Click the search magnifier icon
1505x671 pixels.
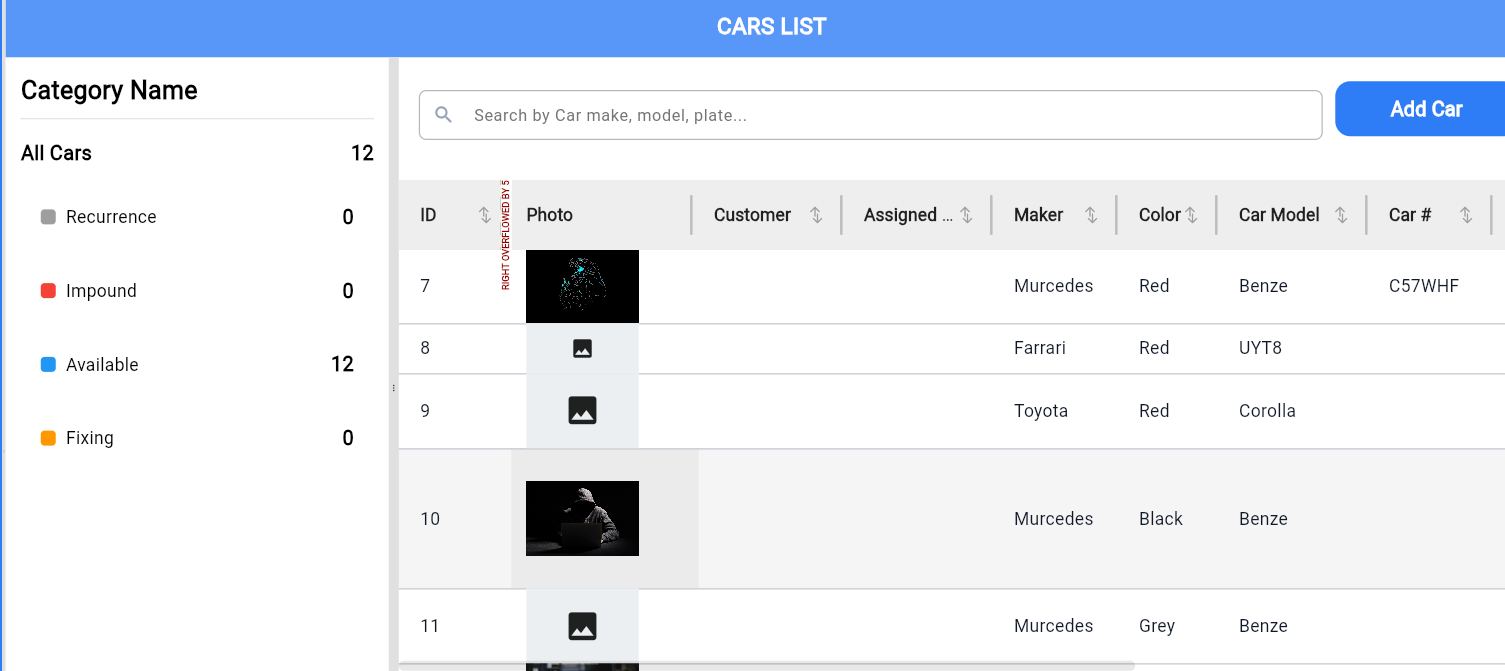point(444,115)
